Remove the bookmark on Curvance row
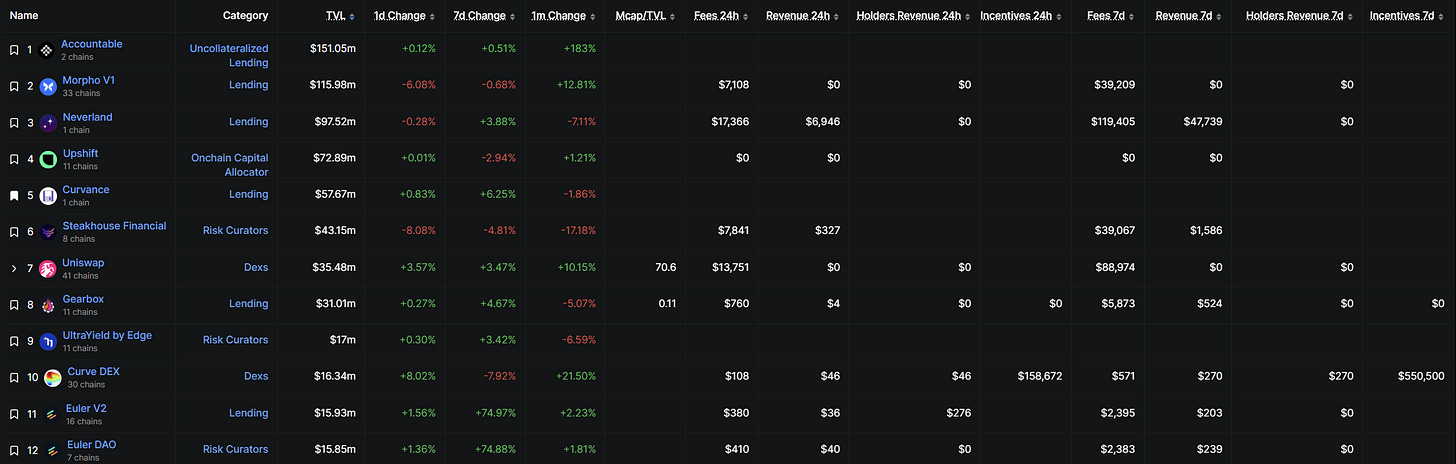 pyautogui.click(x=14, y=196)
